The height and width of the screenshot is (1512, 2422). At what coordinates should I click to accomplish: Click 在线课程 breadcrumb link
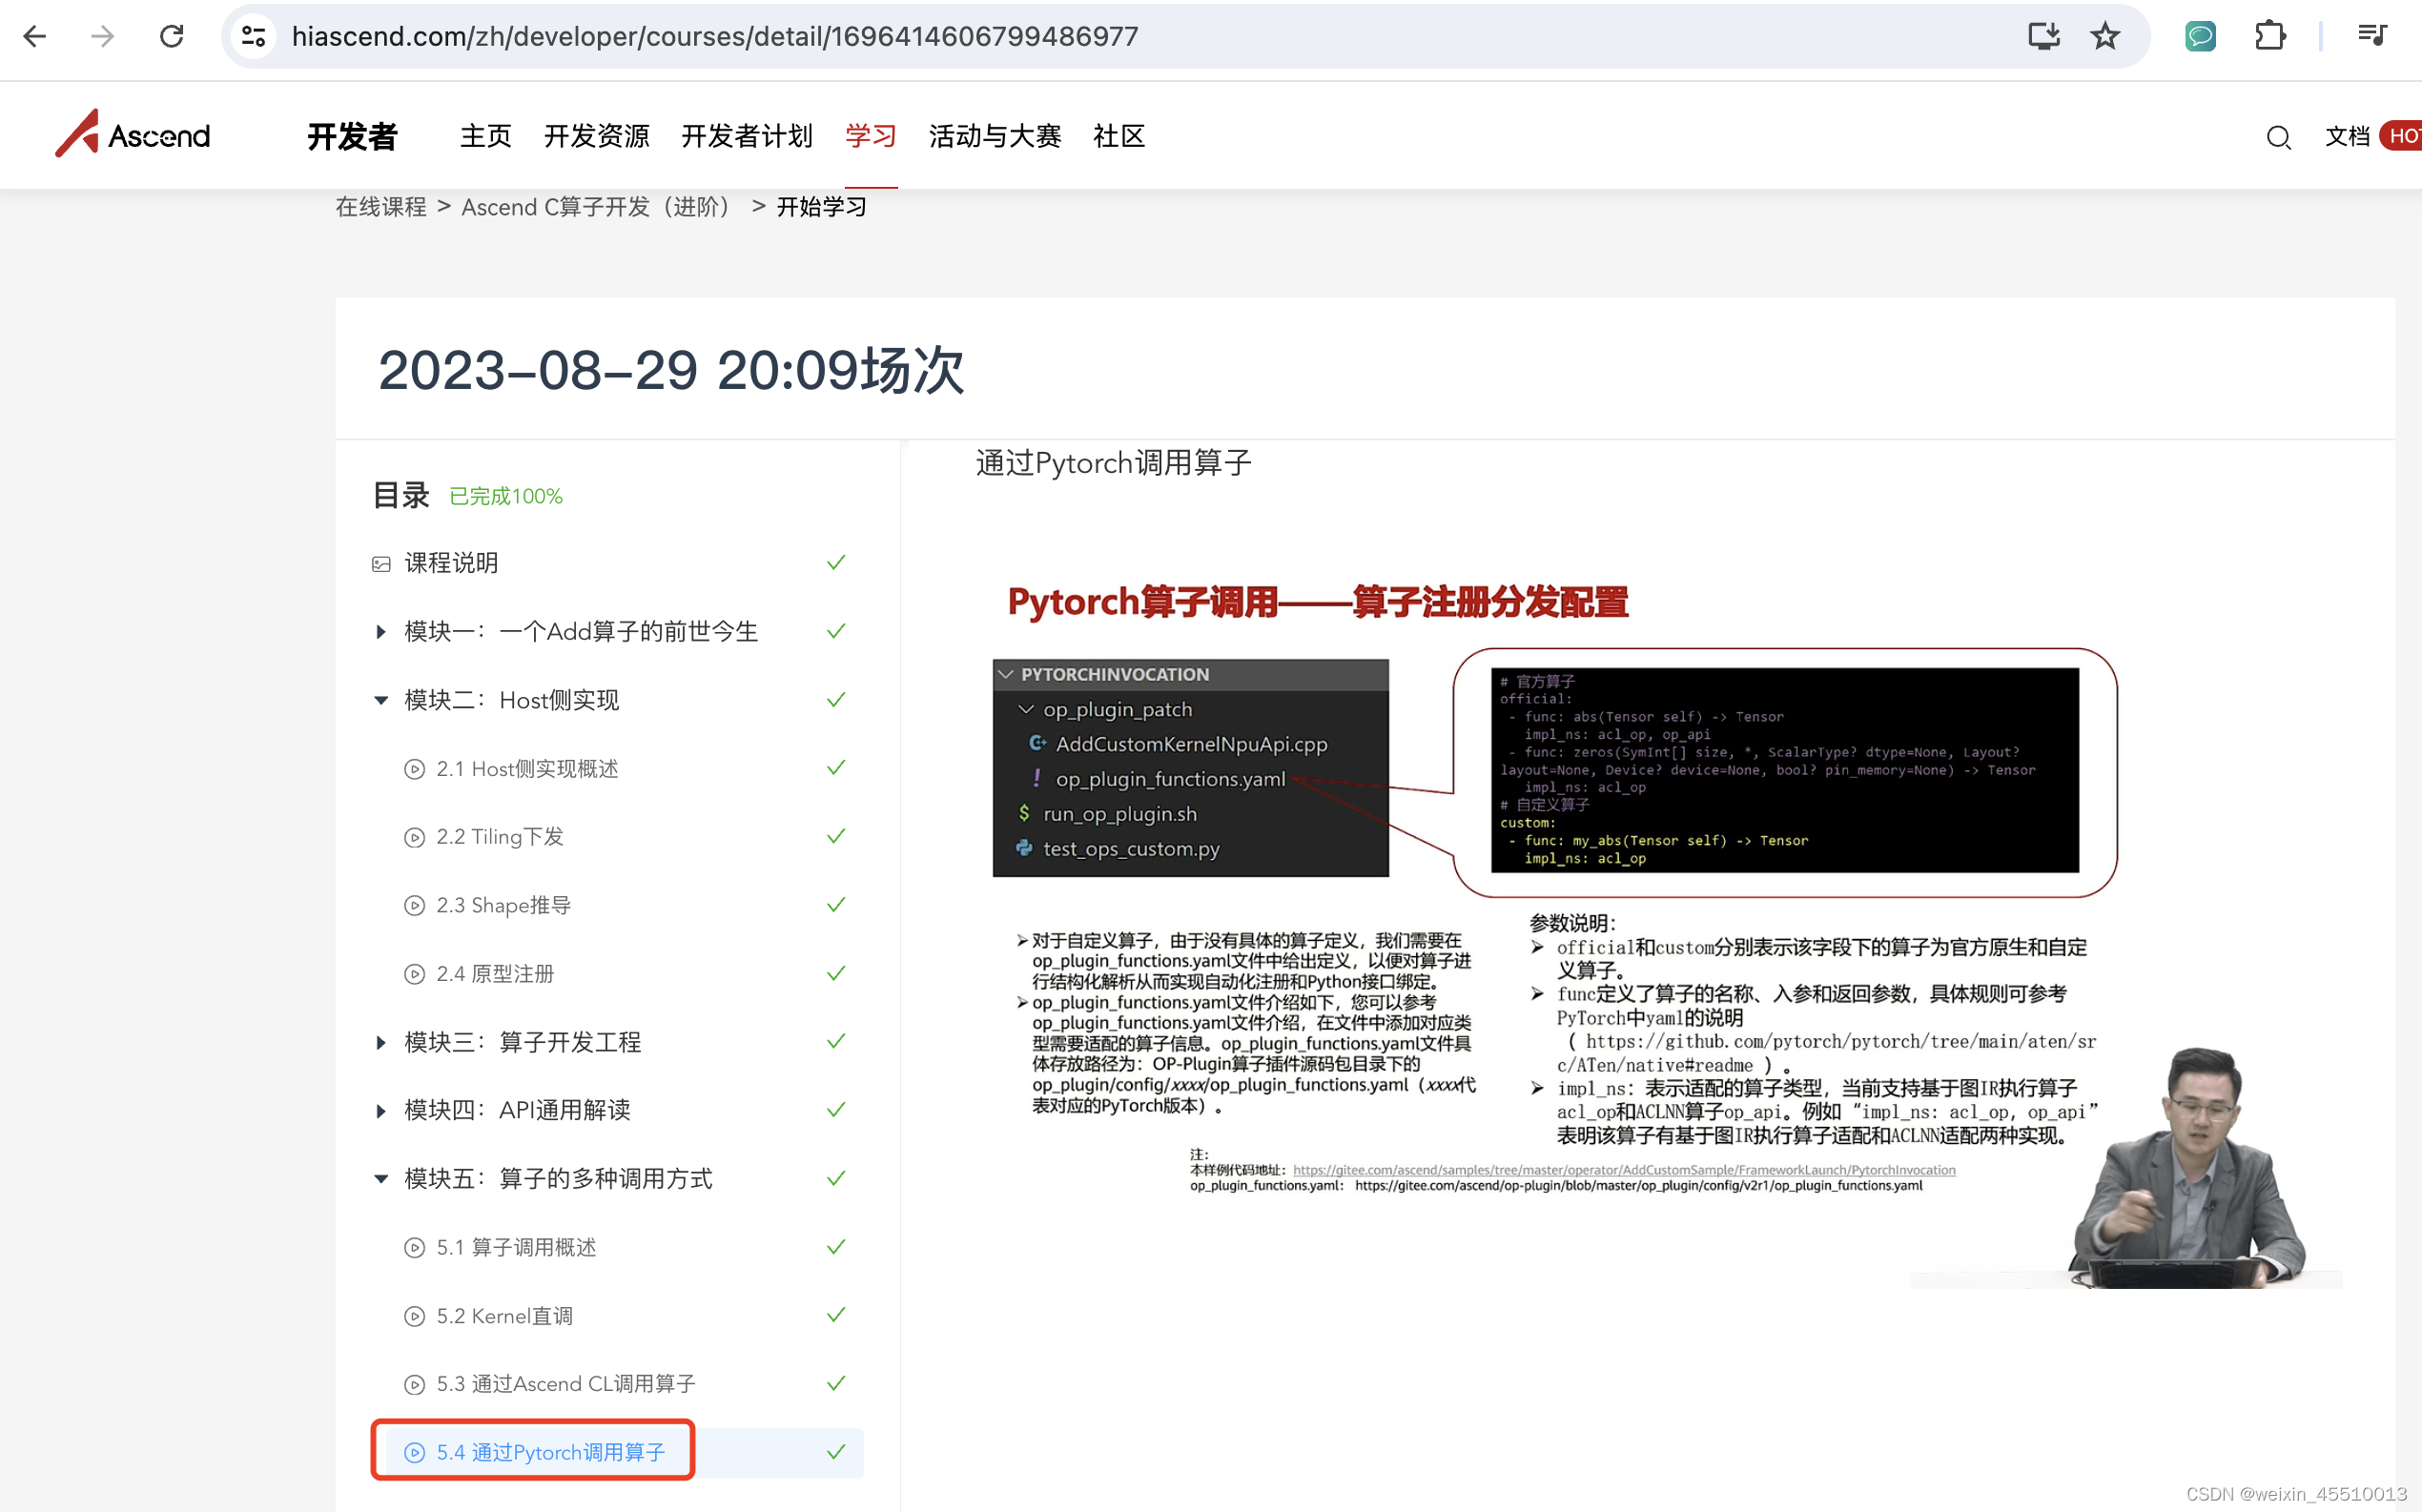pyautogui.click(x=380, y=207)
